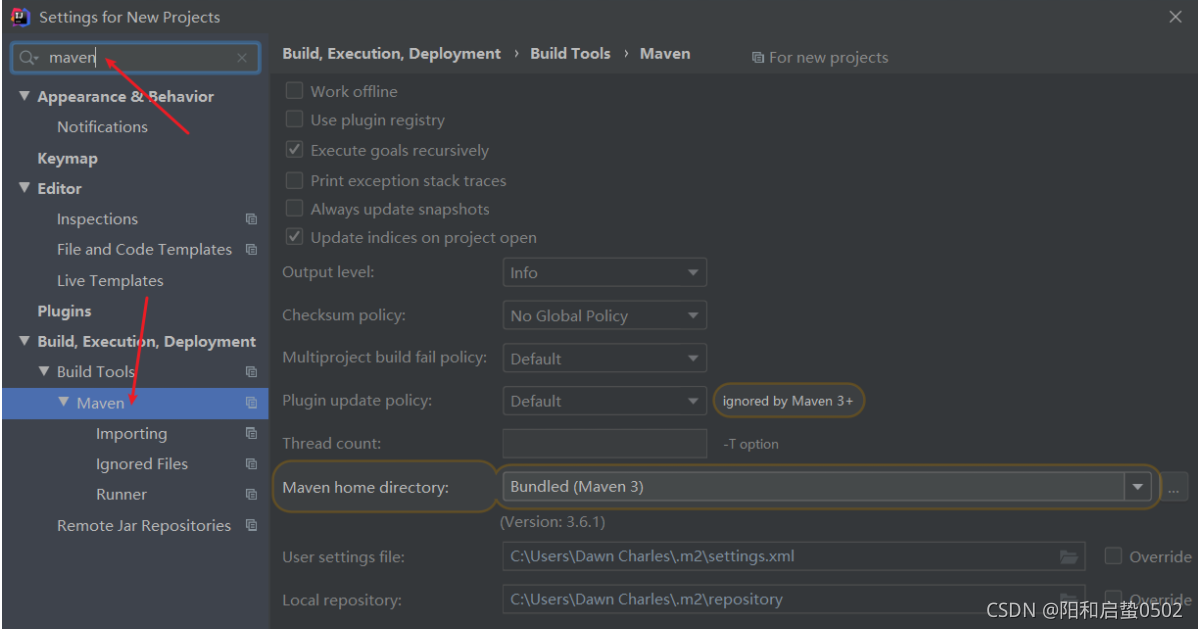Toggle Use plugin registry checkbox
Screen dimensions: 1198x629
[x=295, y=120]
